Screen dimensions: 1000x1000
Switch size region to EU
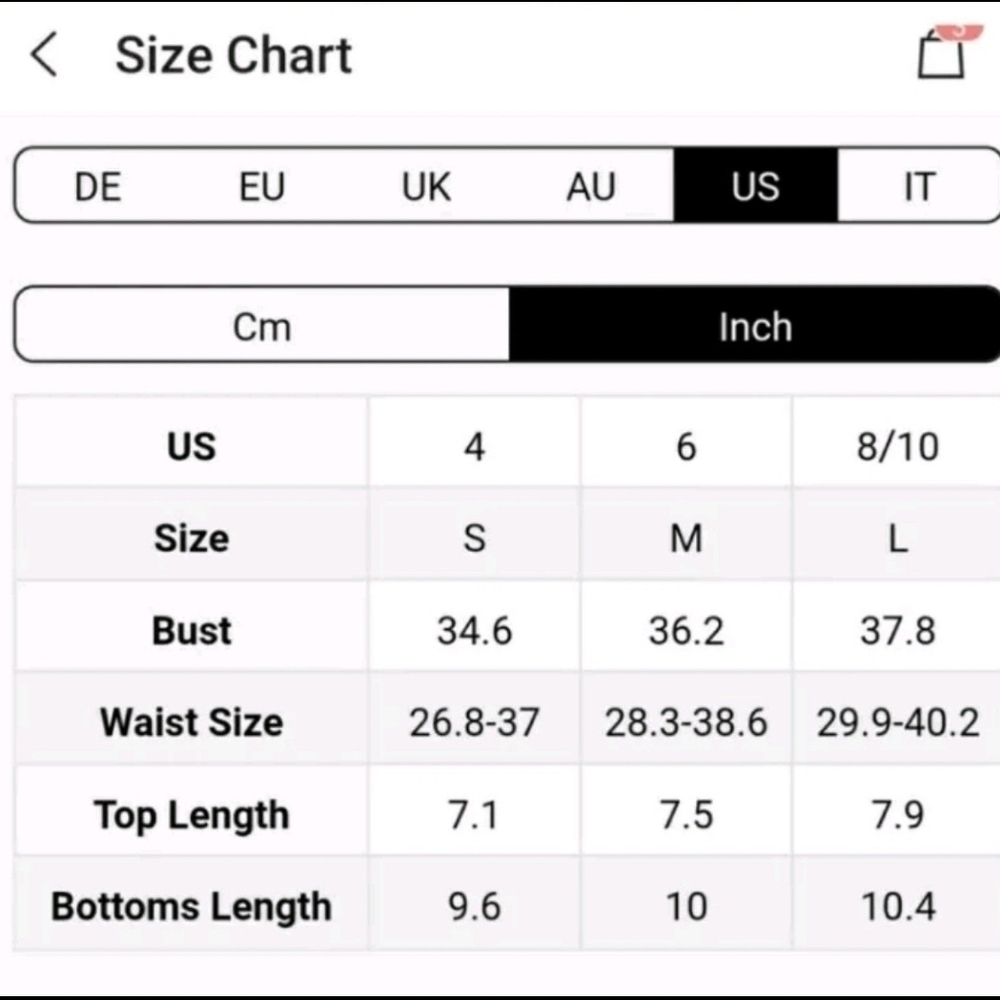click(x=261, y=186)
